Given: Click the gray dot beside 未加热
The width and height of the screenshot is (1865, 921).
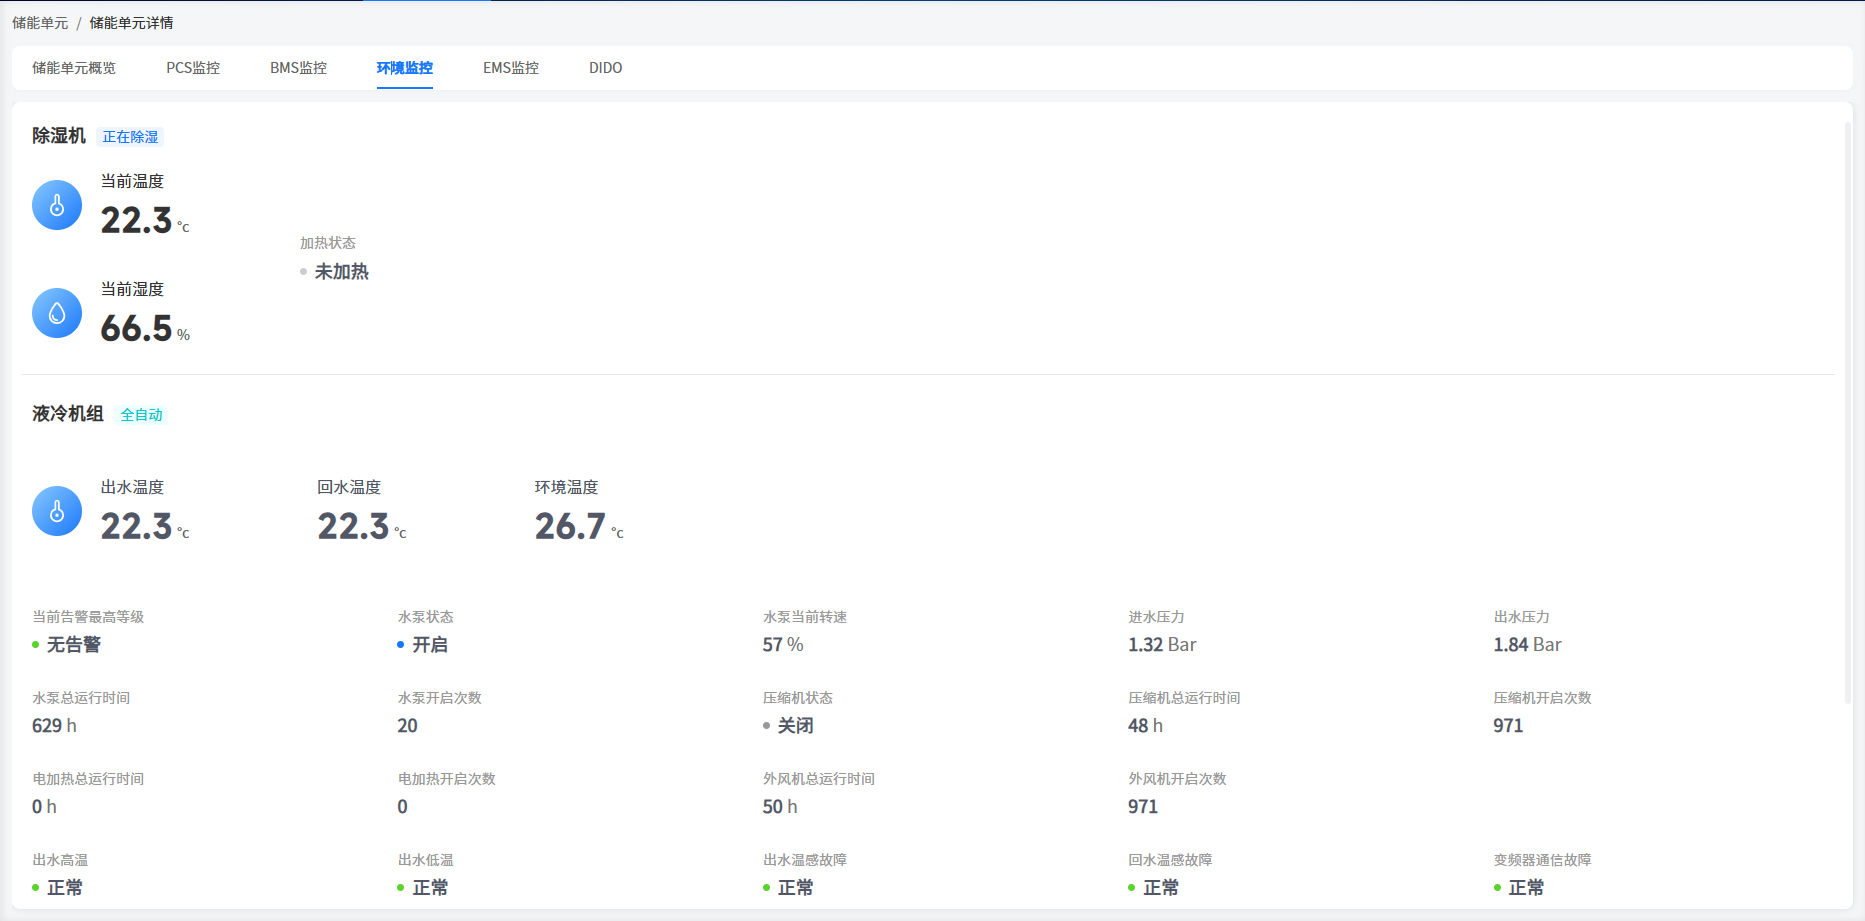Looking at the screenshot, I should (x=304, y=272).
